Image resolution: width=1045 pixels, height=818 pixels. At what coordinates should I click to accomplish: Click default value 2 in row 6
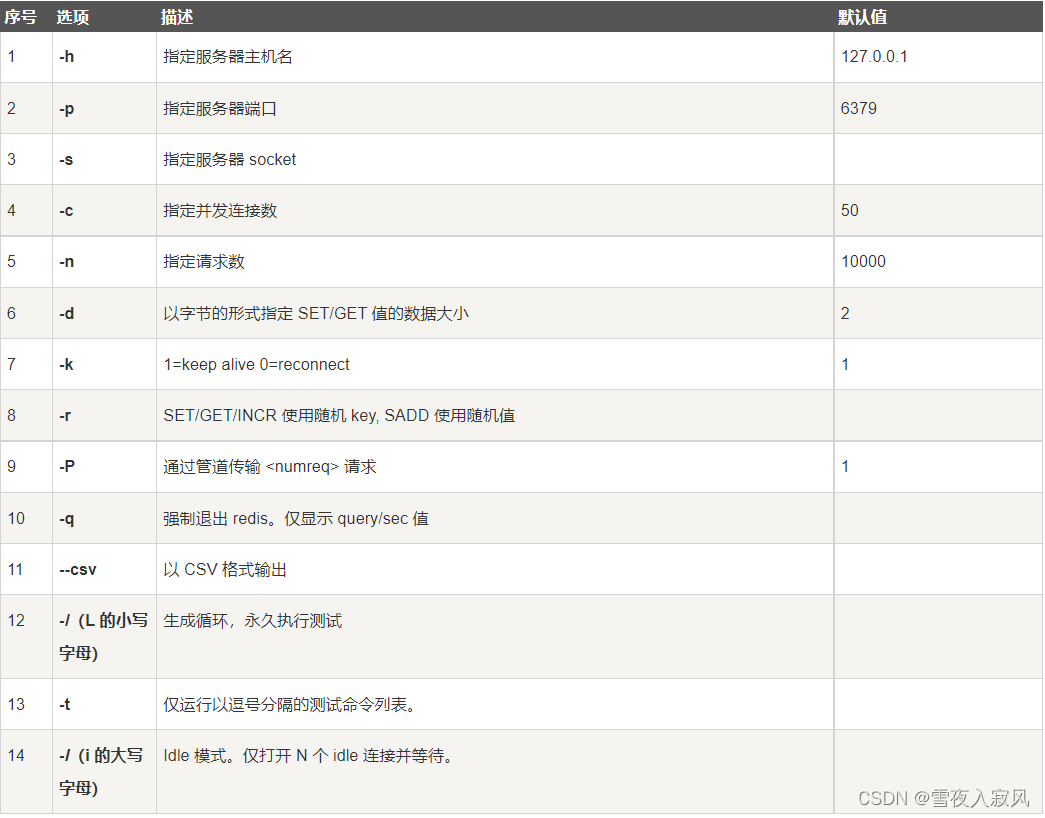845,313
